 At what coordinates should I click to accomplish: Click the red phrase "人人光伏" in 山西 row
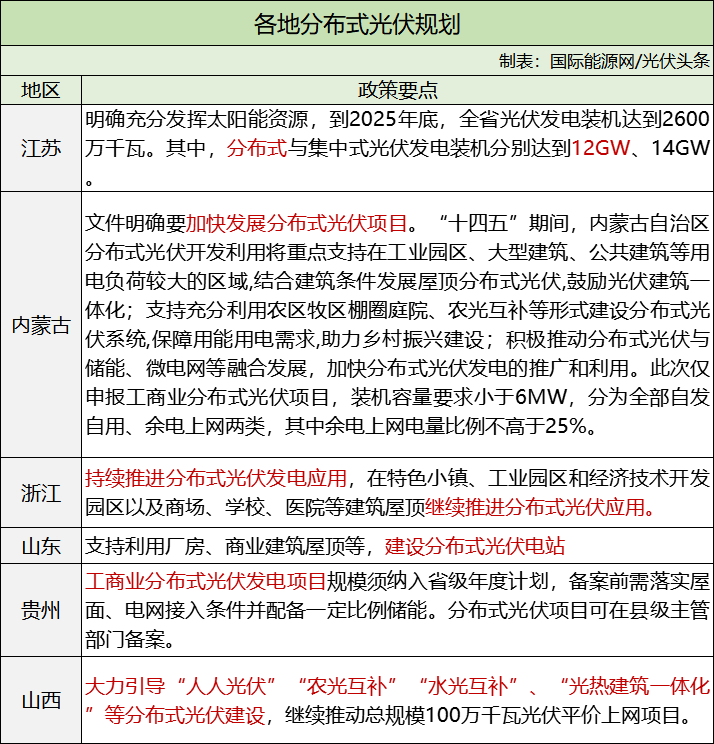[227, 686]
